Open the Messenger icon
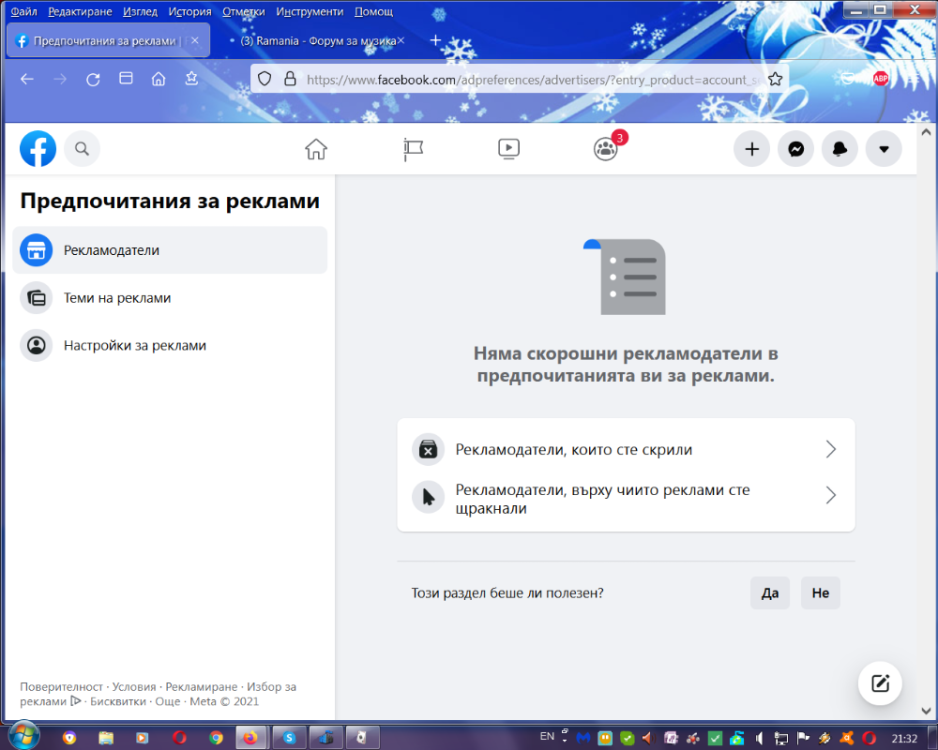 pos(796,149)
